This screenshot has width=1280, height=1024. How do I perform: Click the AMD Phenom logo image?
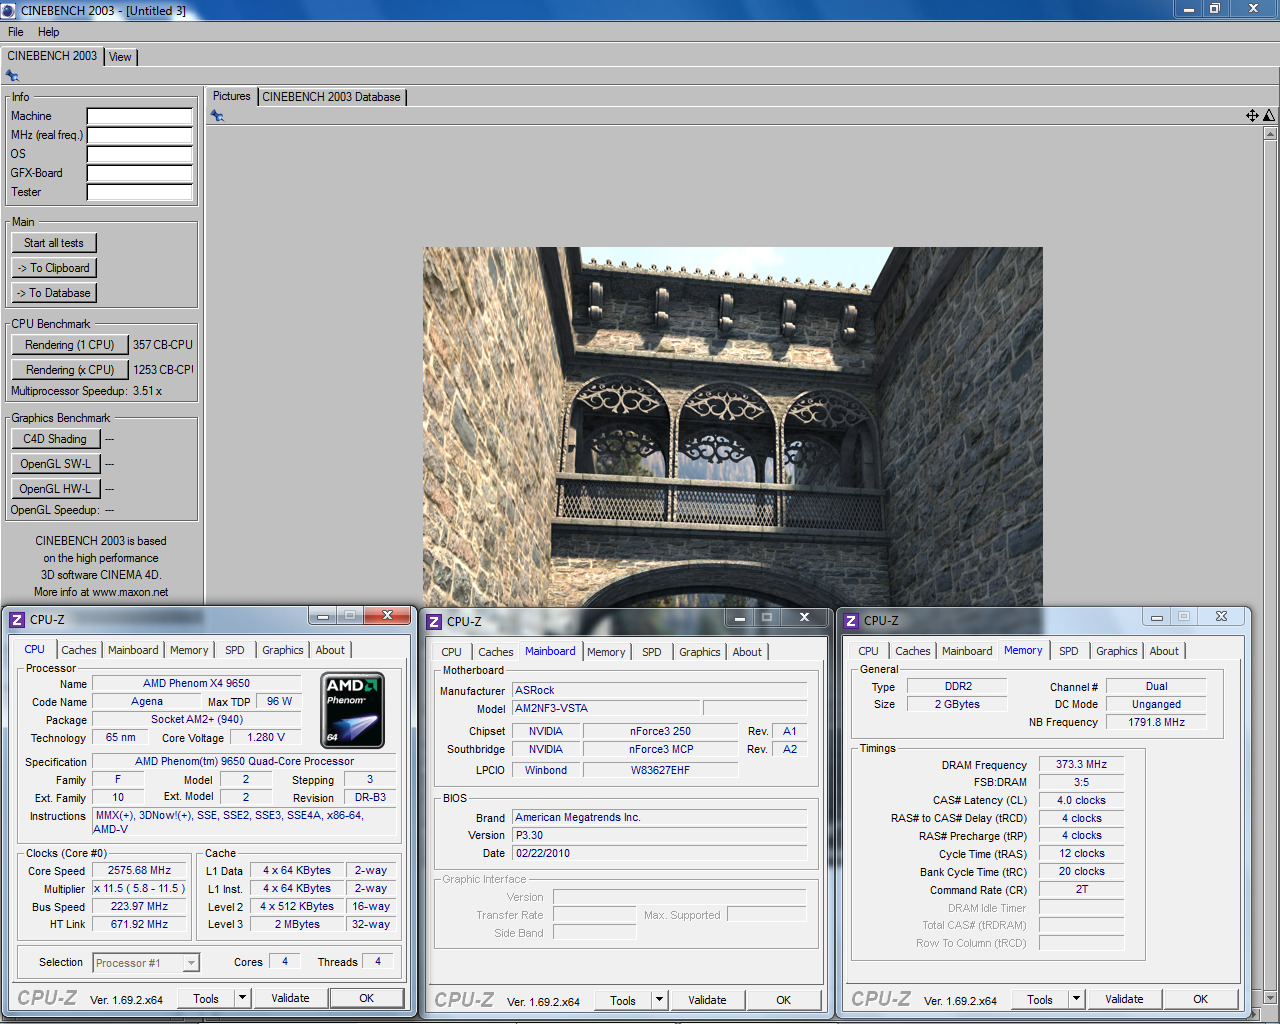click(353, 711)
